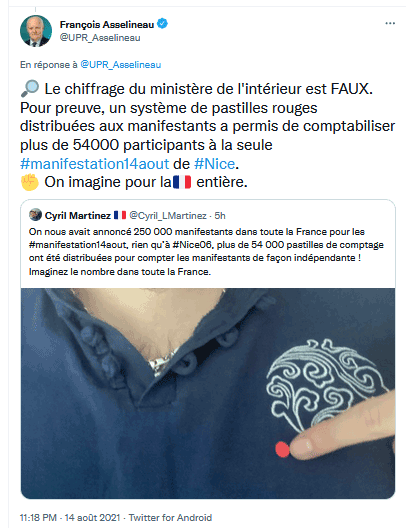Click the 11:18 PM · 14 août 2021 timestamp
This screenshot has width=406, height=528.
point(70,517)
